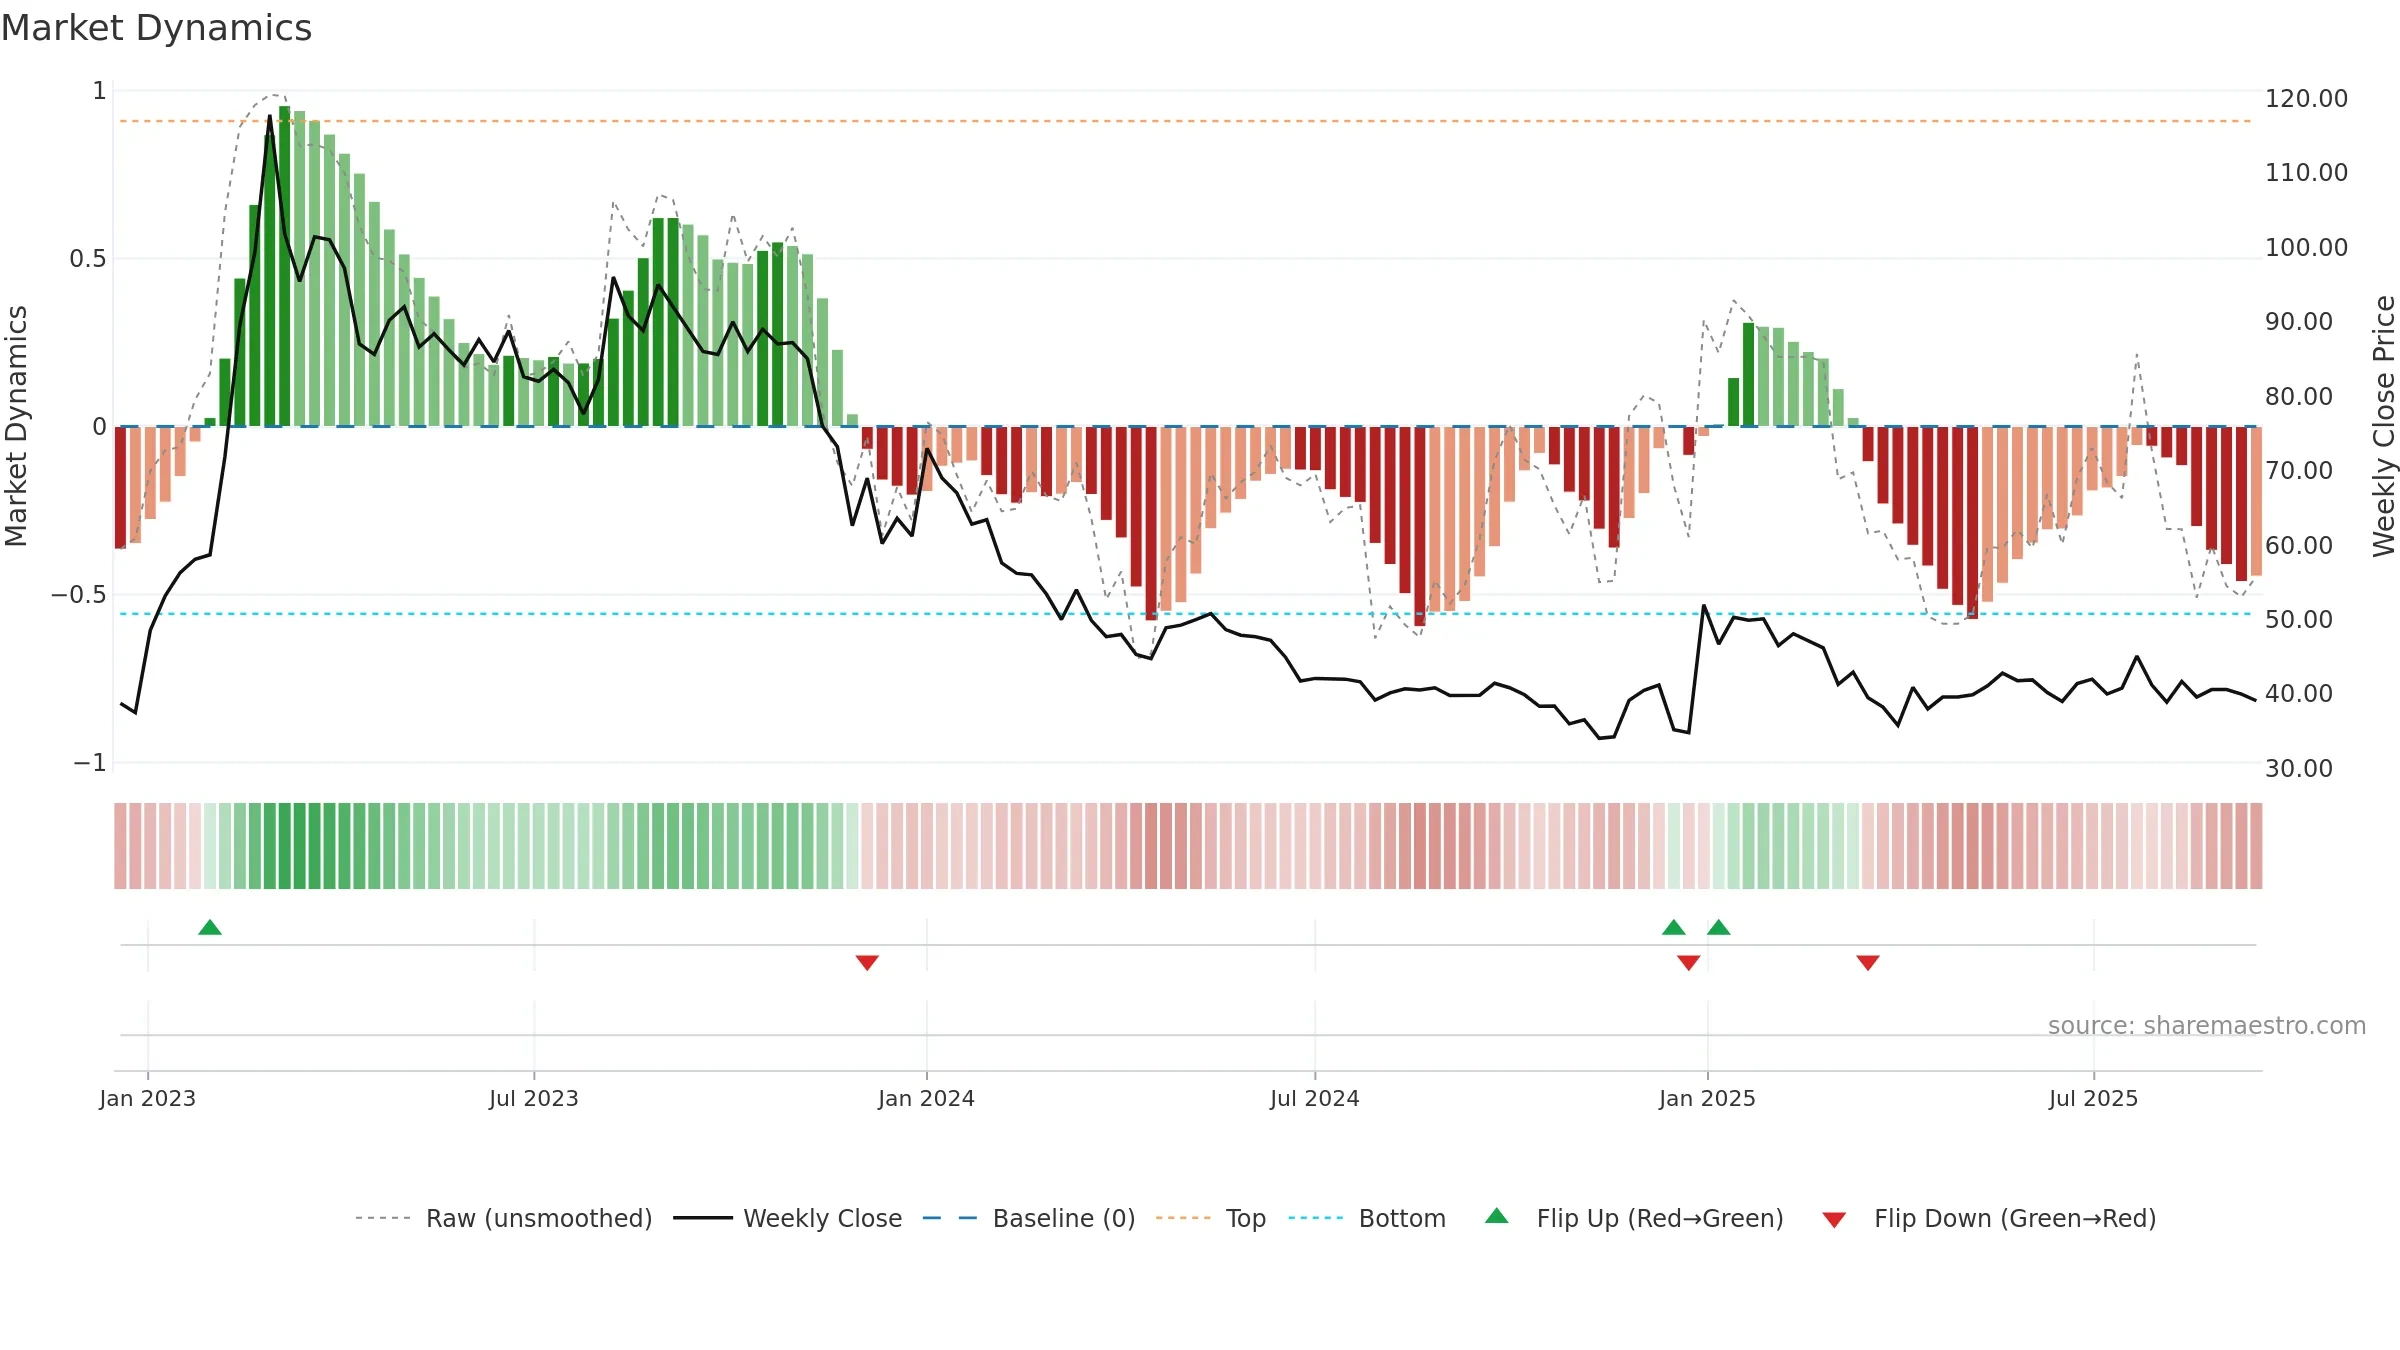This screenshot has height=1350, width=2400.
Task: Click the 80.00 right-axis price label
Action: pos(2299,396)
